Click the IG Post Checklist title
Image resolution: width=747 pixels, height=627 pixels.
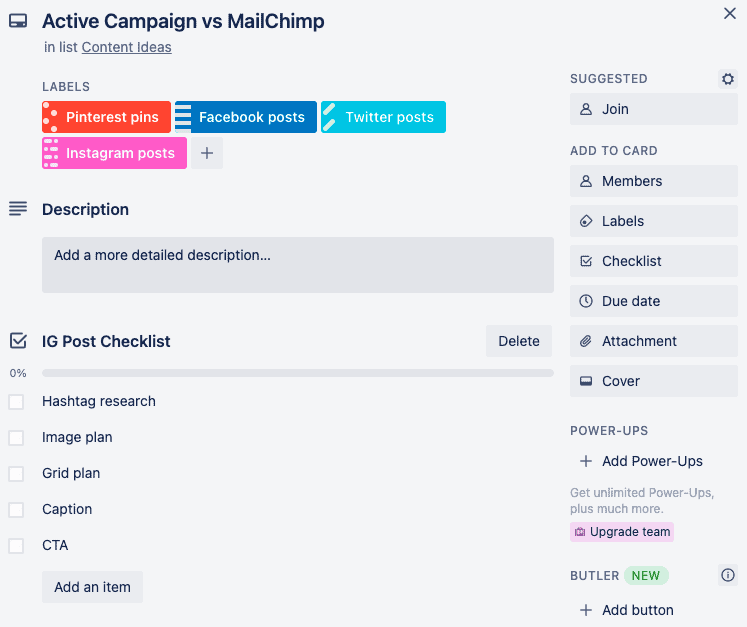click(106, 341)
